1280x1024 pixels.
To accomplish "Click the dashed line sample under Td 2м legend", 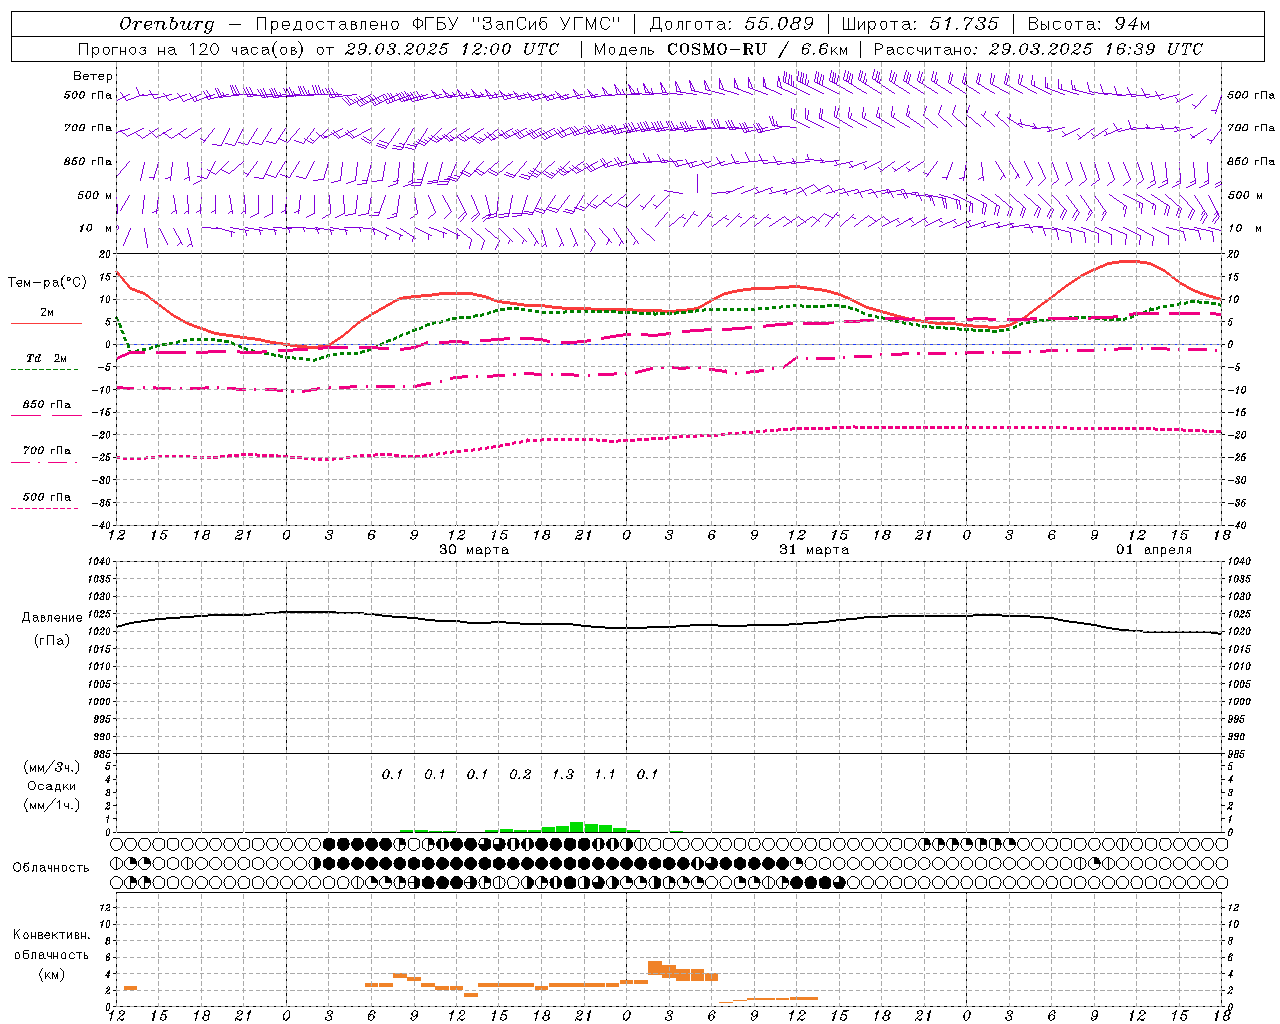I will pyautogui.click(x=44, y=370).
